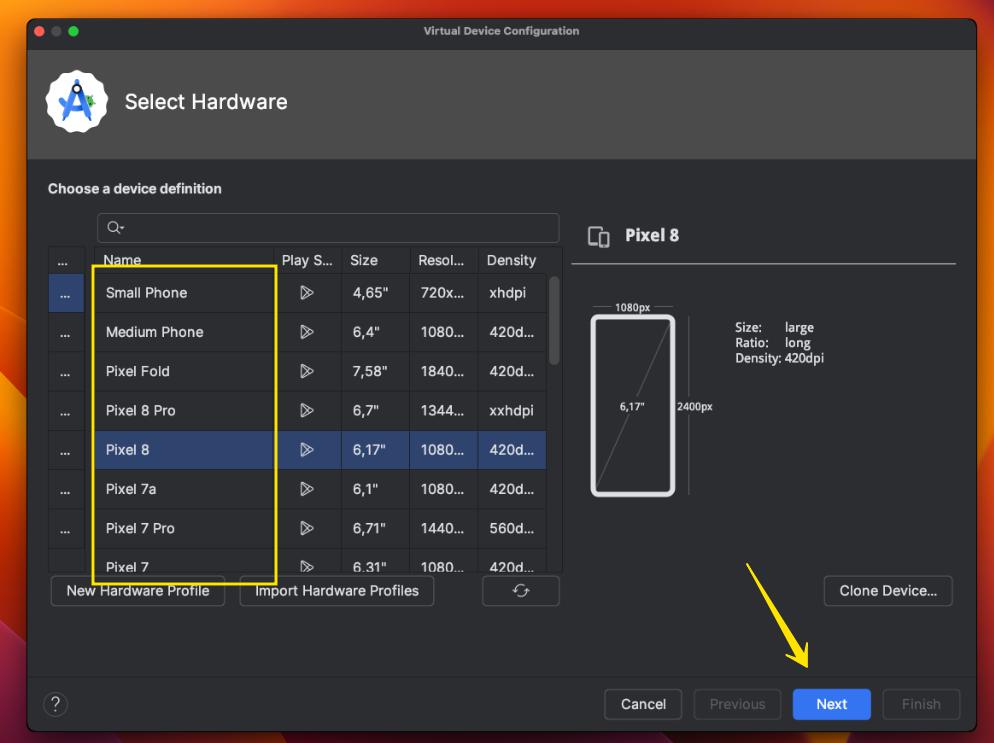Select the Pixel 7 Pro device definition
Image resolution: width=994 pixels, height=743 pixels.
coord(320,529)
